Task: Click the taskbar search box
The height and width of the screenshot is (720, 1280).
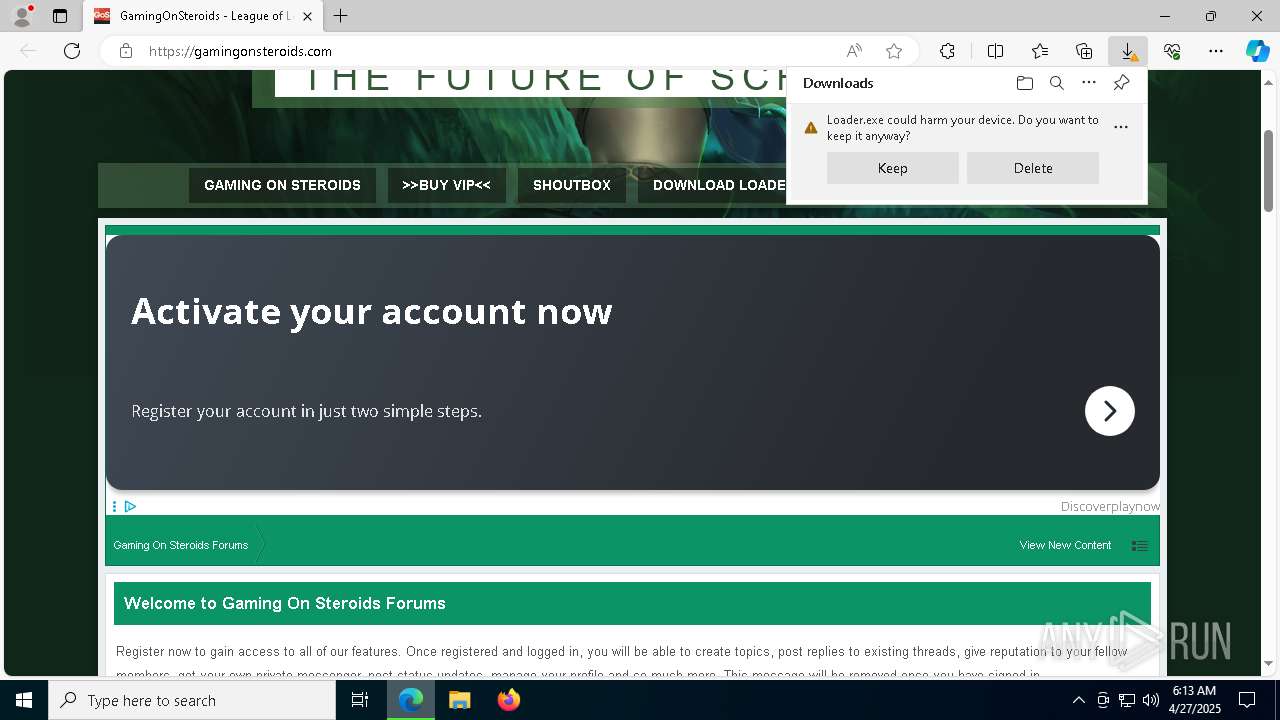Action: click(192, 700)
